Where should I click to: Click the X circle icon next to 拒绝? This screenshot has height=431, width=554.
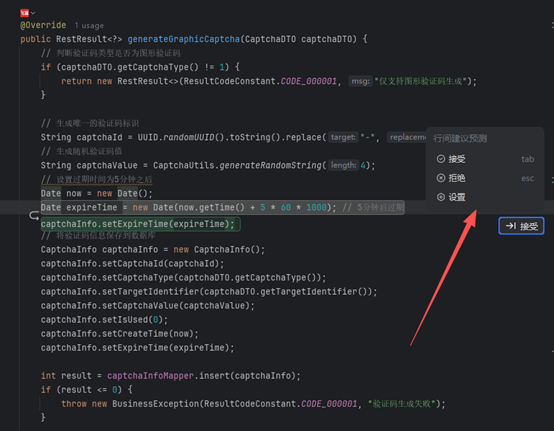(x=441, y=178)
